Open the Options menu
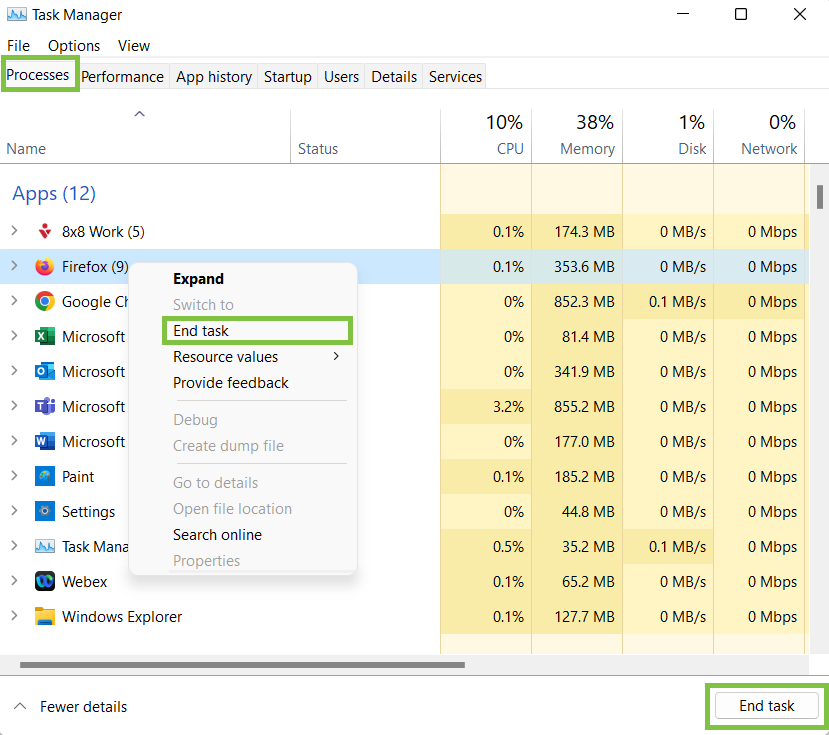The width and height of the screenshot is (829, 735). pyautogui.click(x=74, y=46)
